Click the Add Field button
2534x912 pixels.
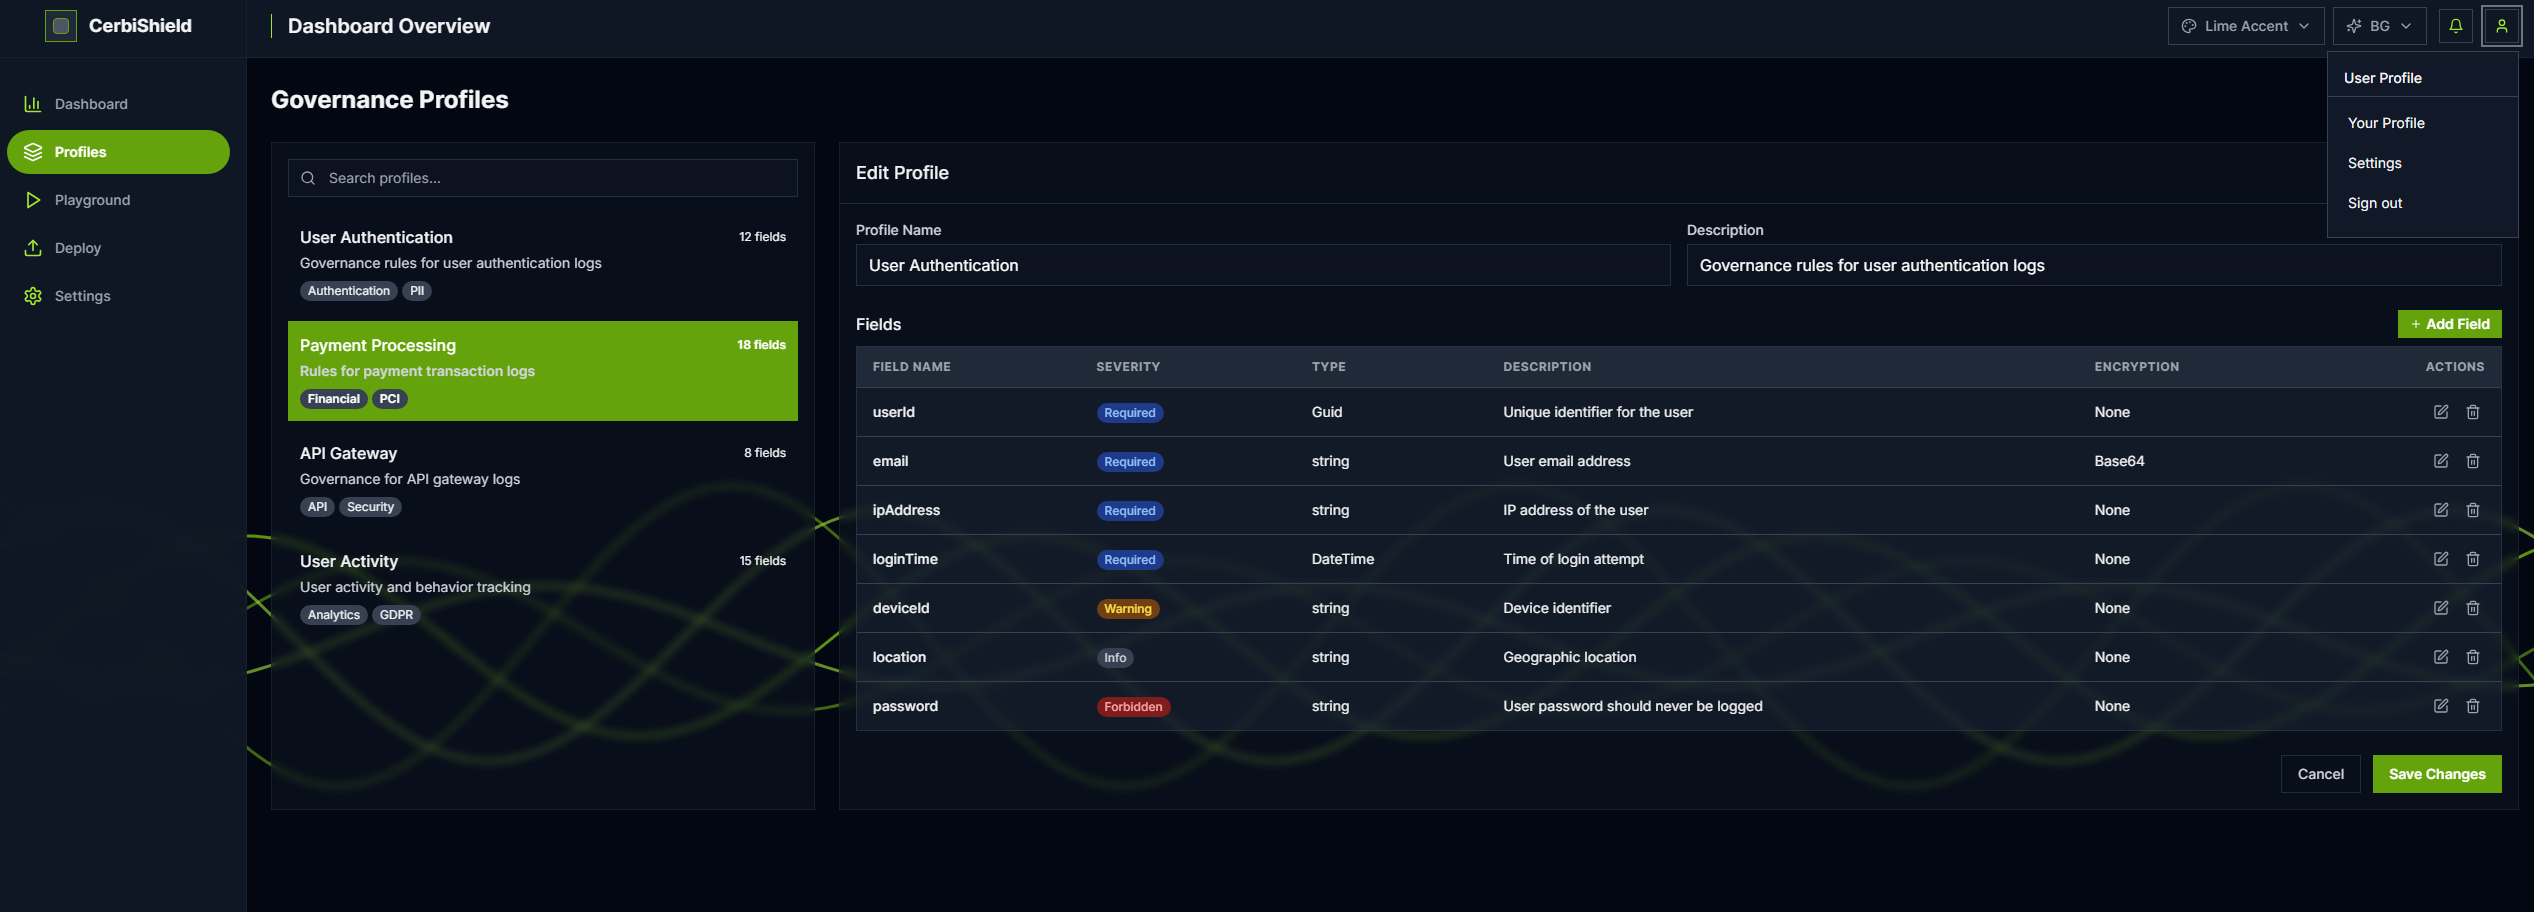2448,323
